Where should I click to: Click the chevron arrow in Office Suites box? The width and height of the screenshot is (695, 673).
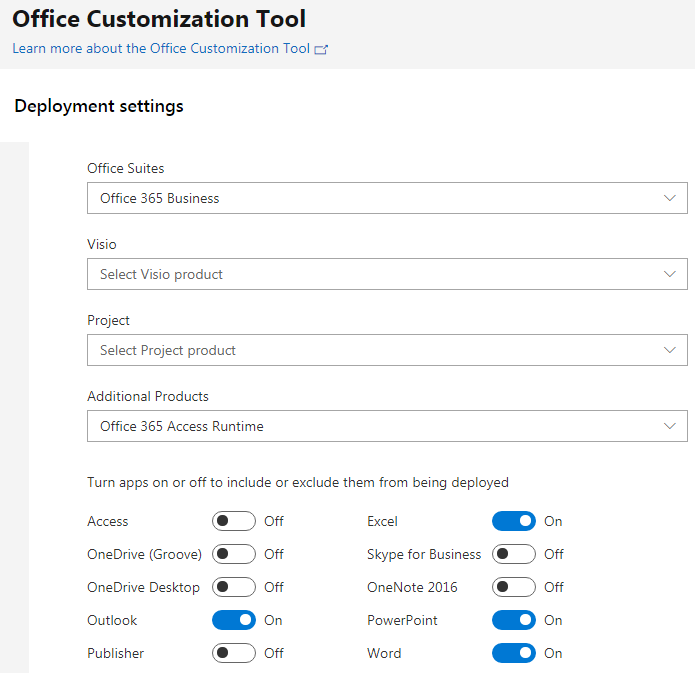click(x=670, y=198)
